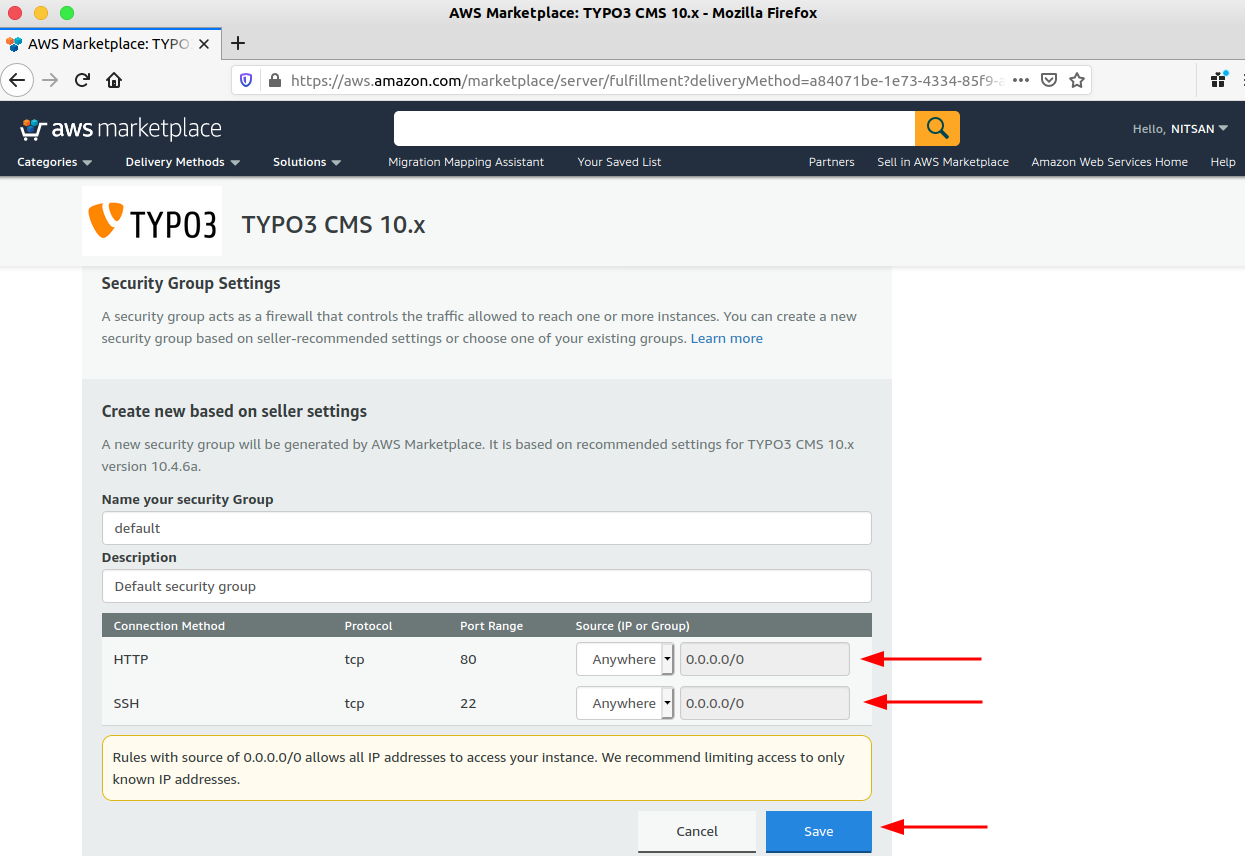Click the AWS Marketplace logo

click(x=121, y=129)
